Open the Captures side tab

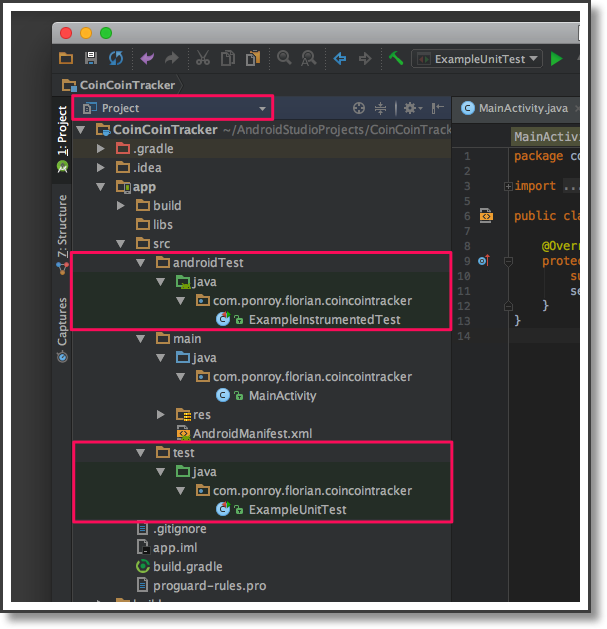tap(62, 322)
